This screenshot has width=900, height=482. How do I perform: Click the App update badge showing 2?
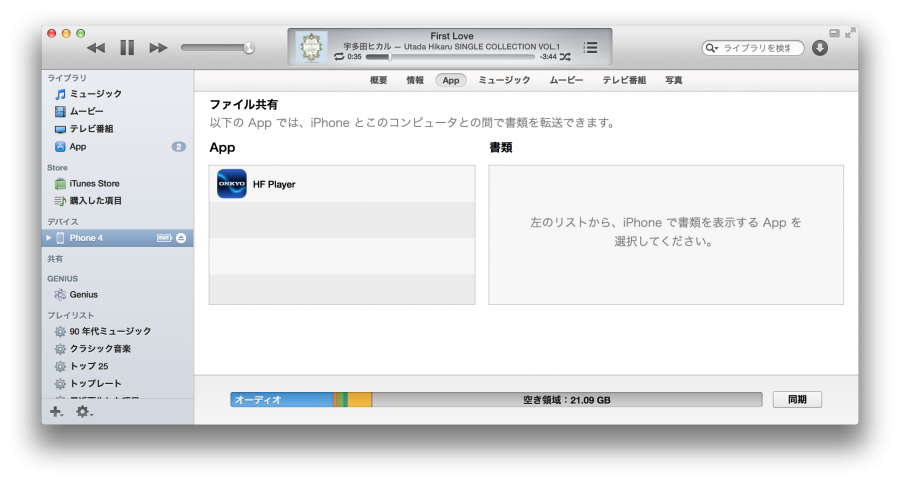tap(179, 147)
